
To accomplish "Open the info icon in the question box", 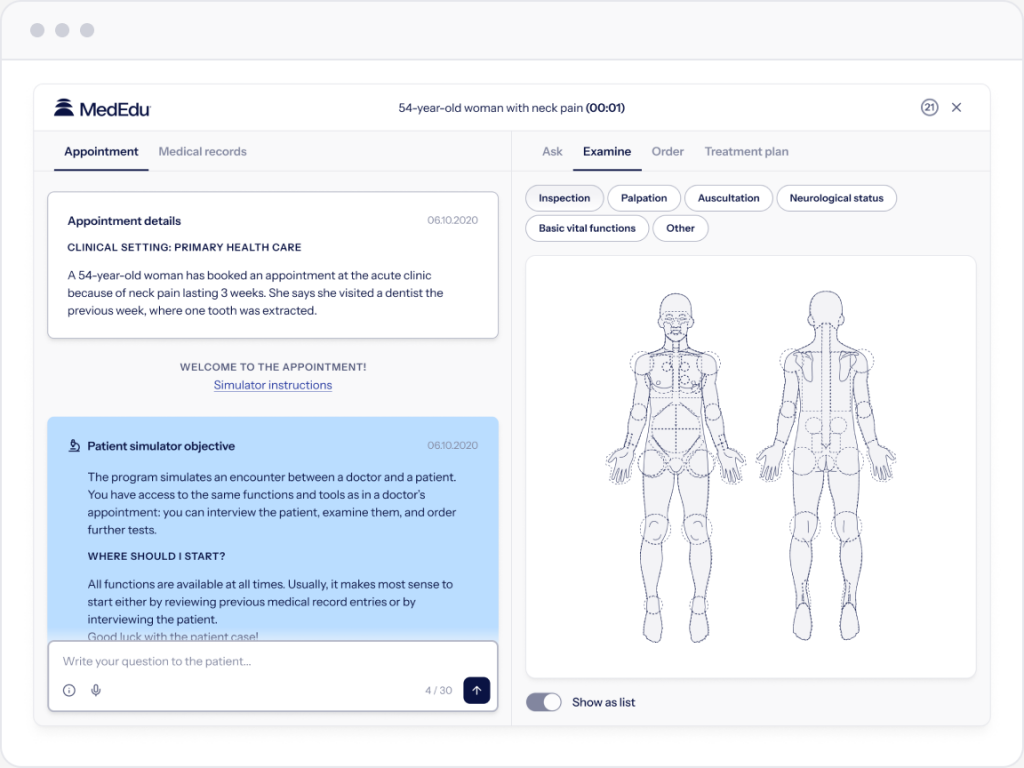I will click(69, 690).
